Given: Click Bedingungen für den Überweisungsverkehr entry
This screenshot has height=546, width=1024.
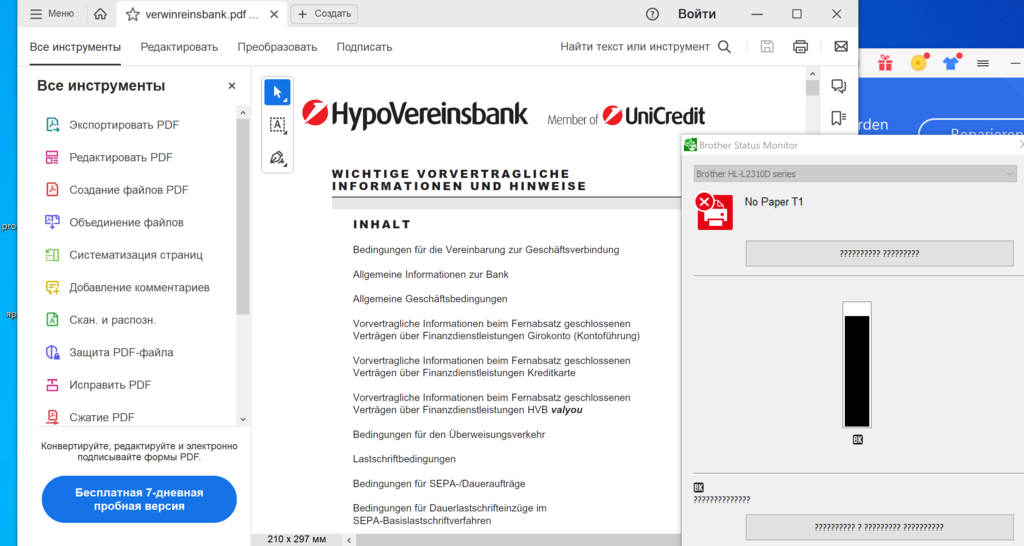Looking at the screenshot, I should [x=449, y=434].
